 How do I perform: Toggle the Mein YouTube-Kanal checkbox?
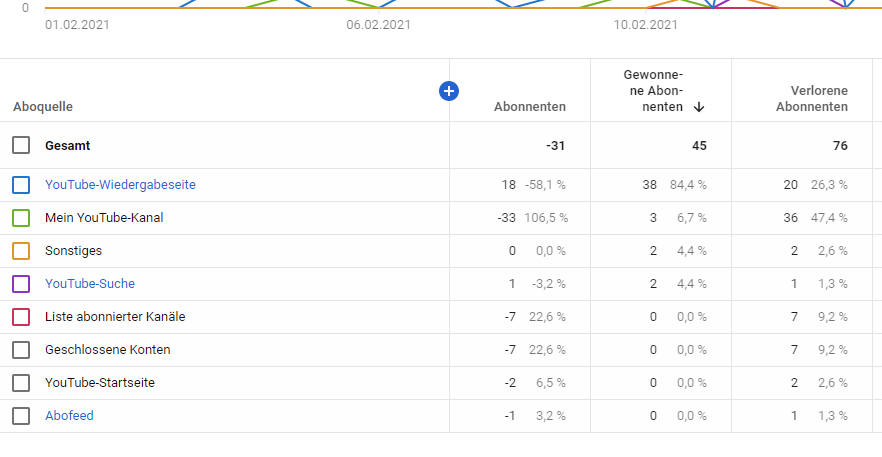(21, 218)
